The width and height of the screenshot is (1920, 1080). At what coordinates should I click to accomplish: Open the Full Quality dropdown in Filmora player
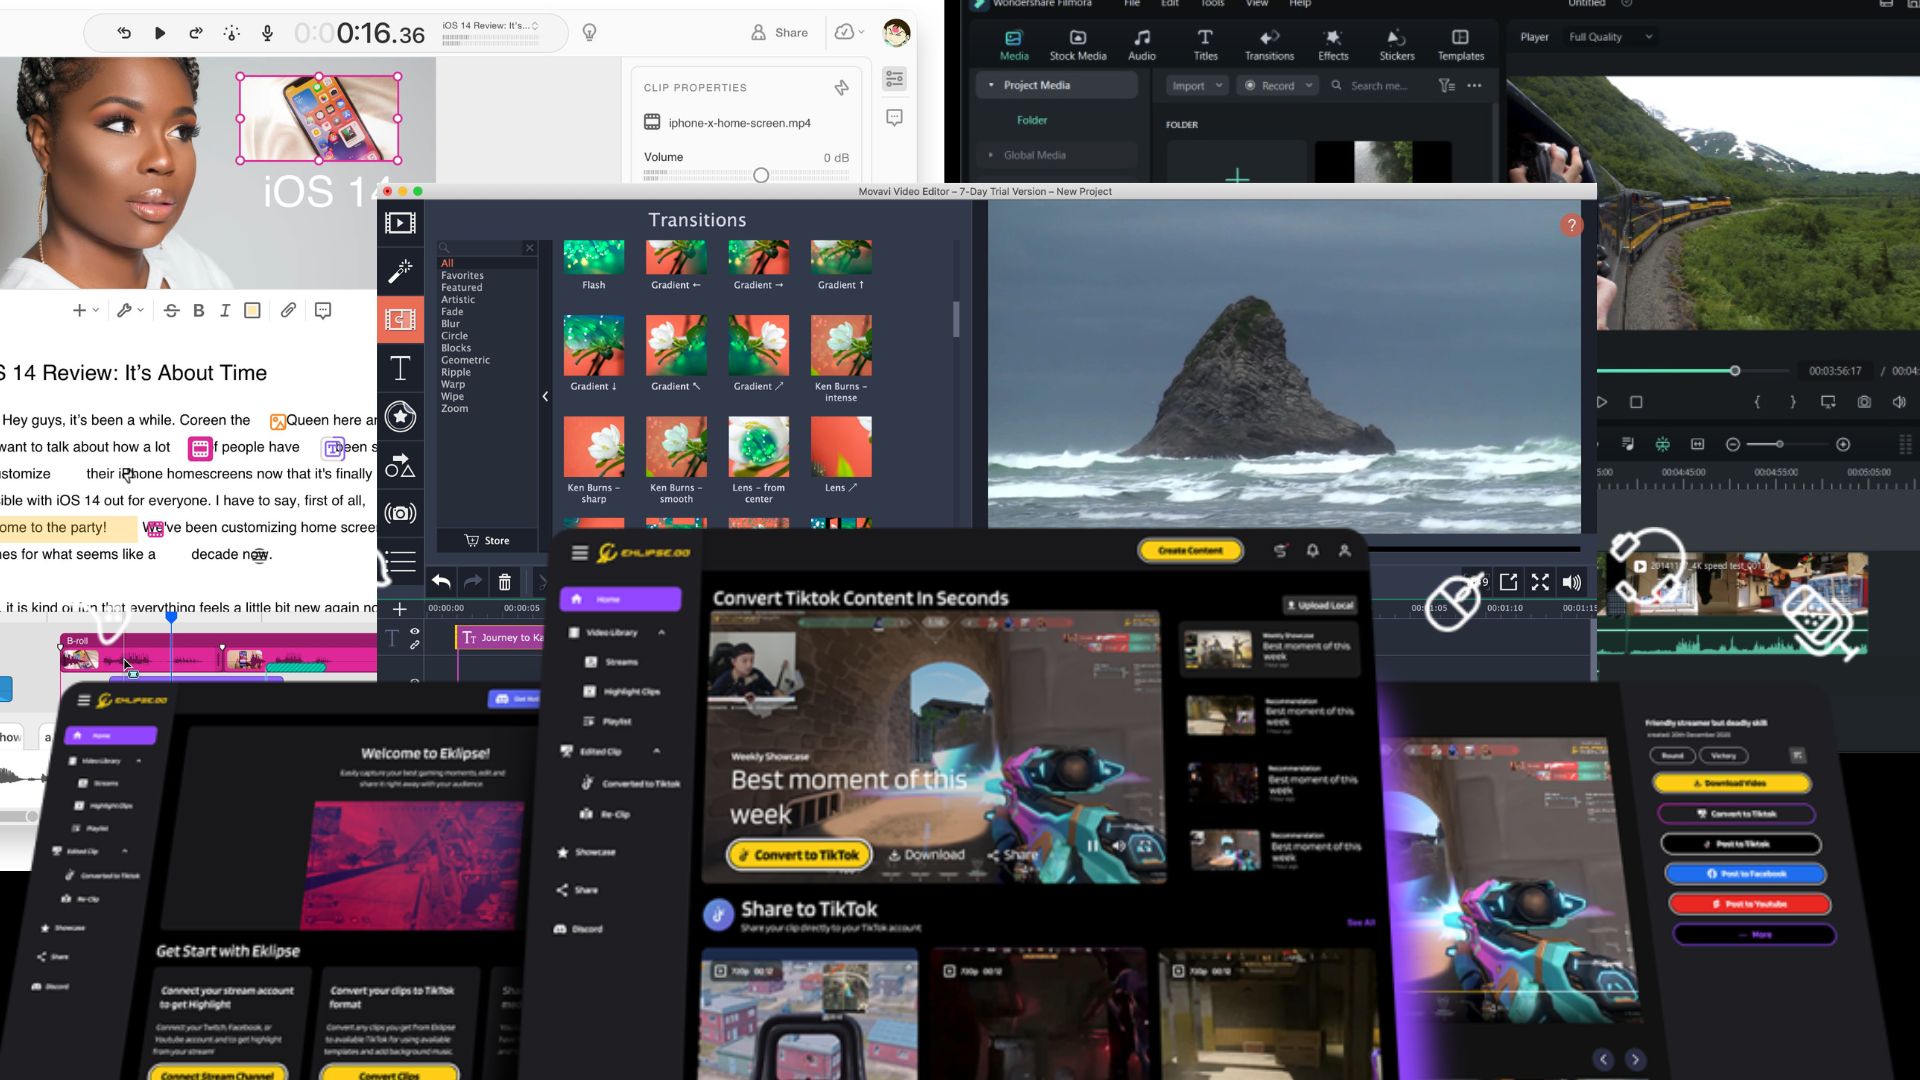click(x=1610, y=36)
